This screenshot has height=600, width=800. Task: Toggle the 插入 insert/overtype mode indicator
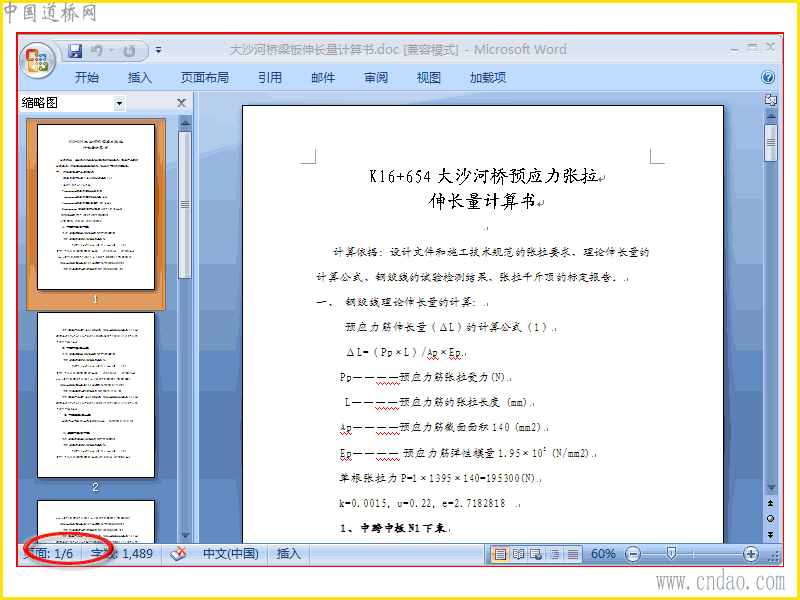click(288, 554)
